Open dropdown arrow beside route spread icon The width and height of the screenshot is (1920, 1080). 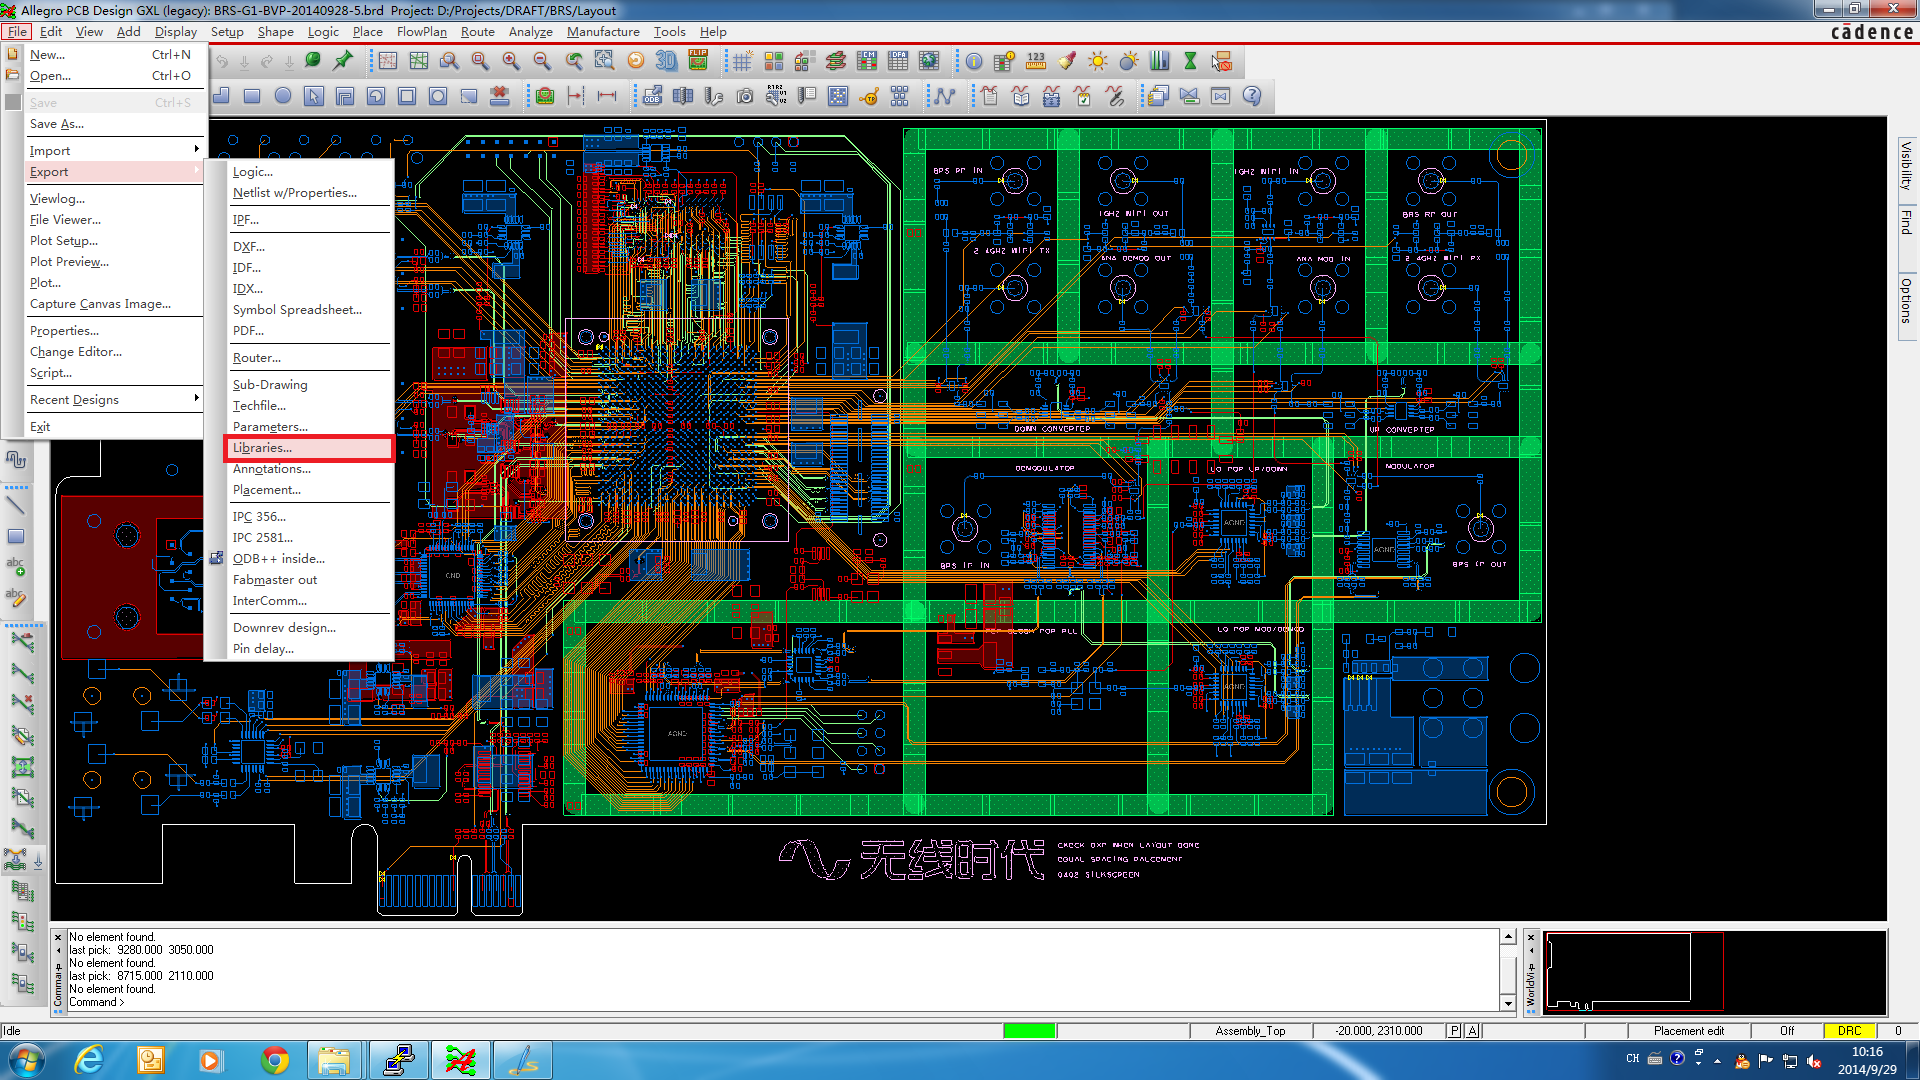tap(38, 860)
